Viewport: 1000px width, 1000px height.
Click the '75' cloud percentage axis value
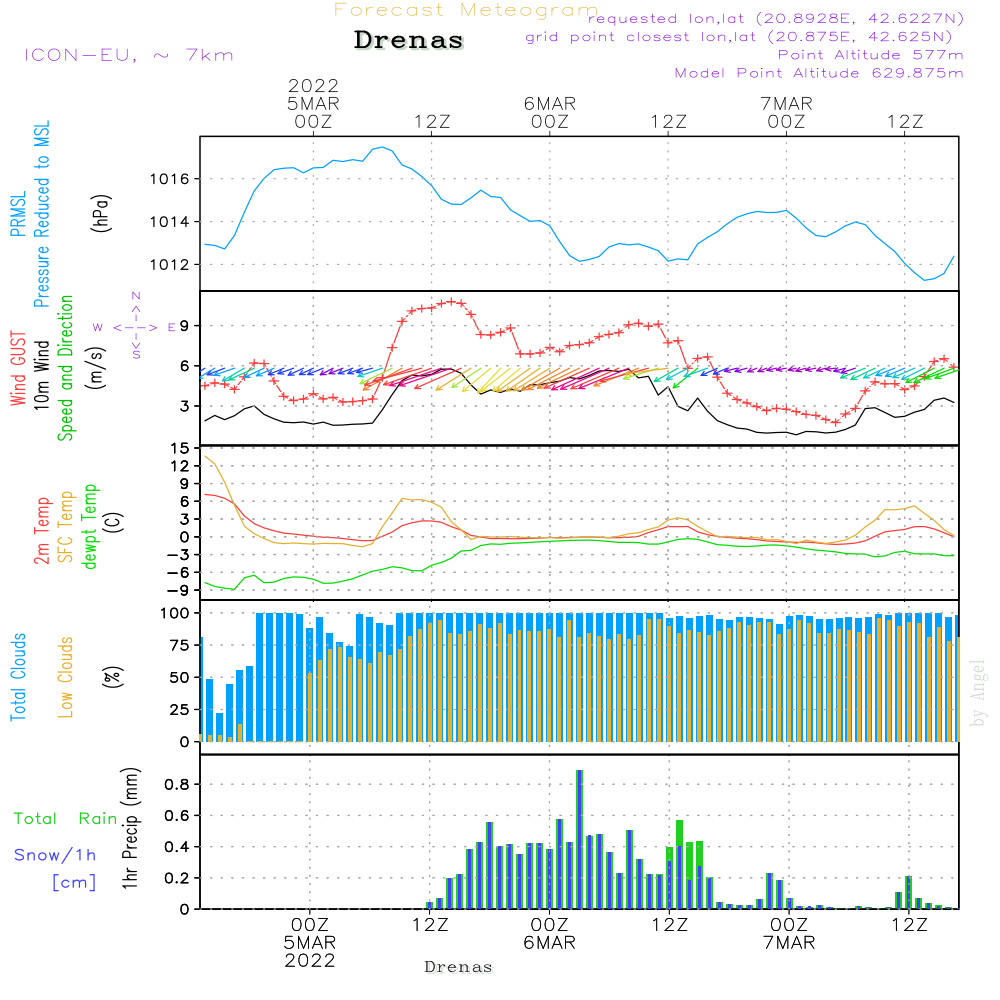coord(180,645)
